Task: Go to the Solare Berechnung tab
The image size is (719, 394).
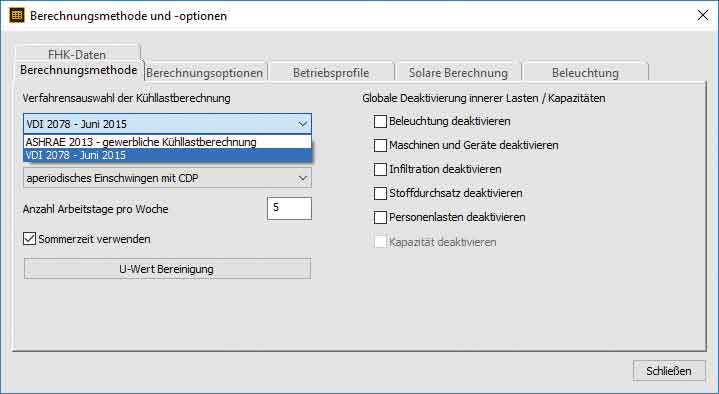Action: click(x=458, y=73)
